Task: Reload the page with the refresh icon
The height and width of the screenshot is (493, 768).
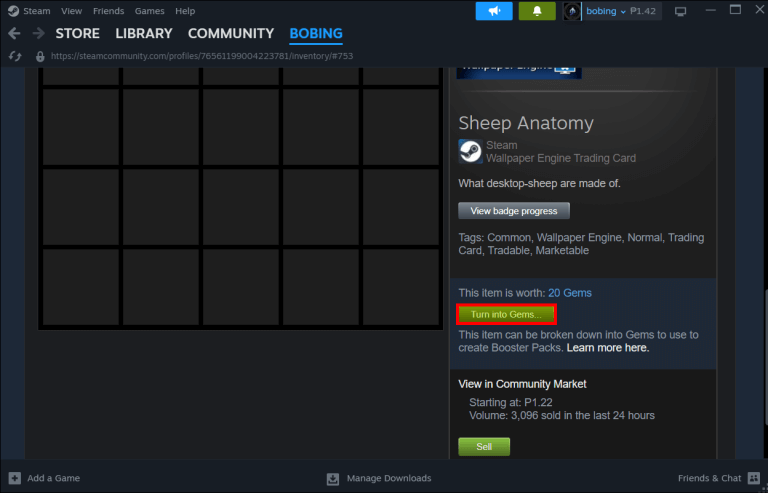Action: click(15, 56)
